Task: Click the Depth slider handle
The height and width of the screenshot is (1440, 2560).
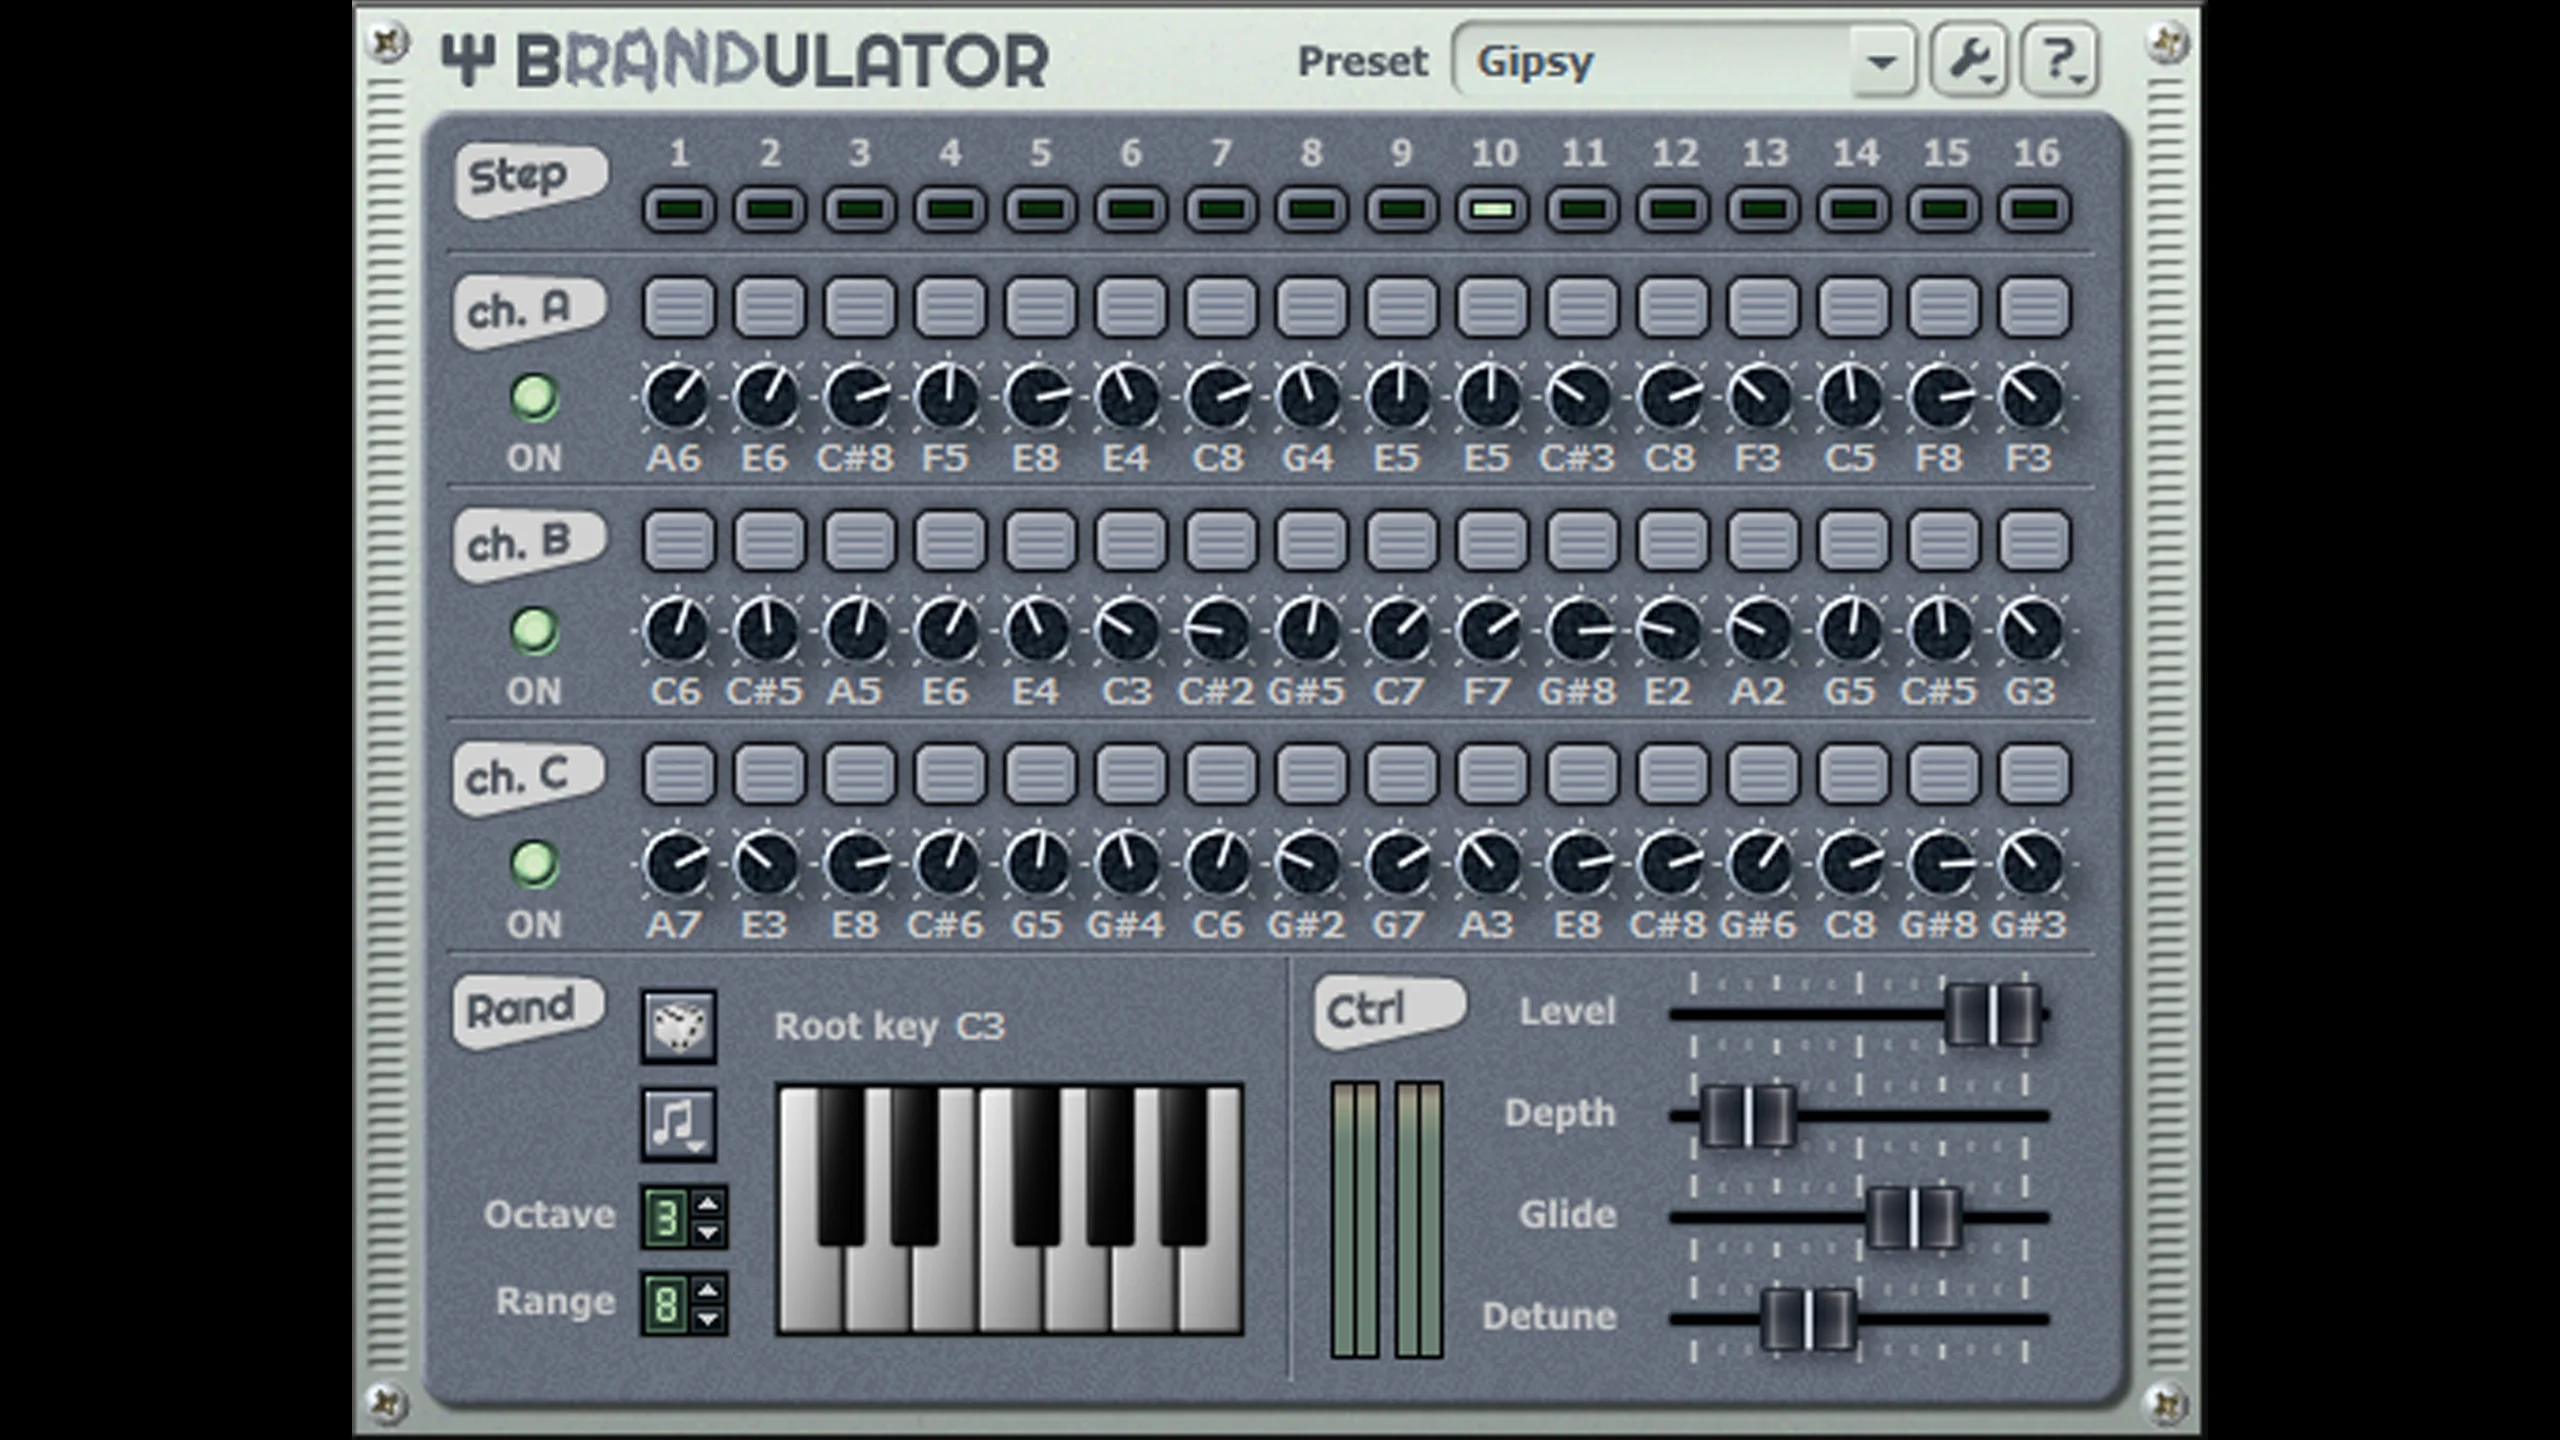Action: click(1748, 1115)
